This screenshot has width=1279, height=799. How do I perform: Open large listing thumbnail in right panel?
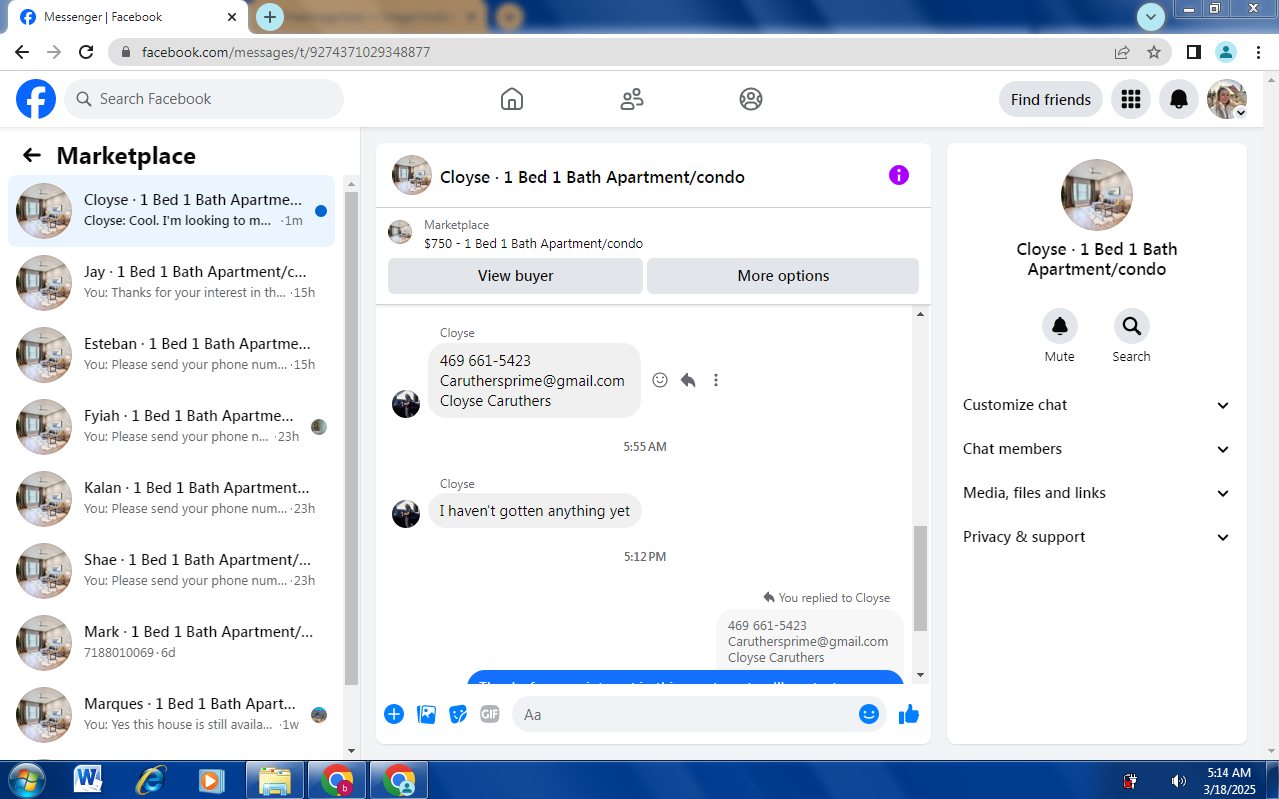1097,195
